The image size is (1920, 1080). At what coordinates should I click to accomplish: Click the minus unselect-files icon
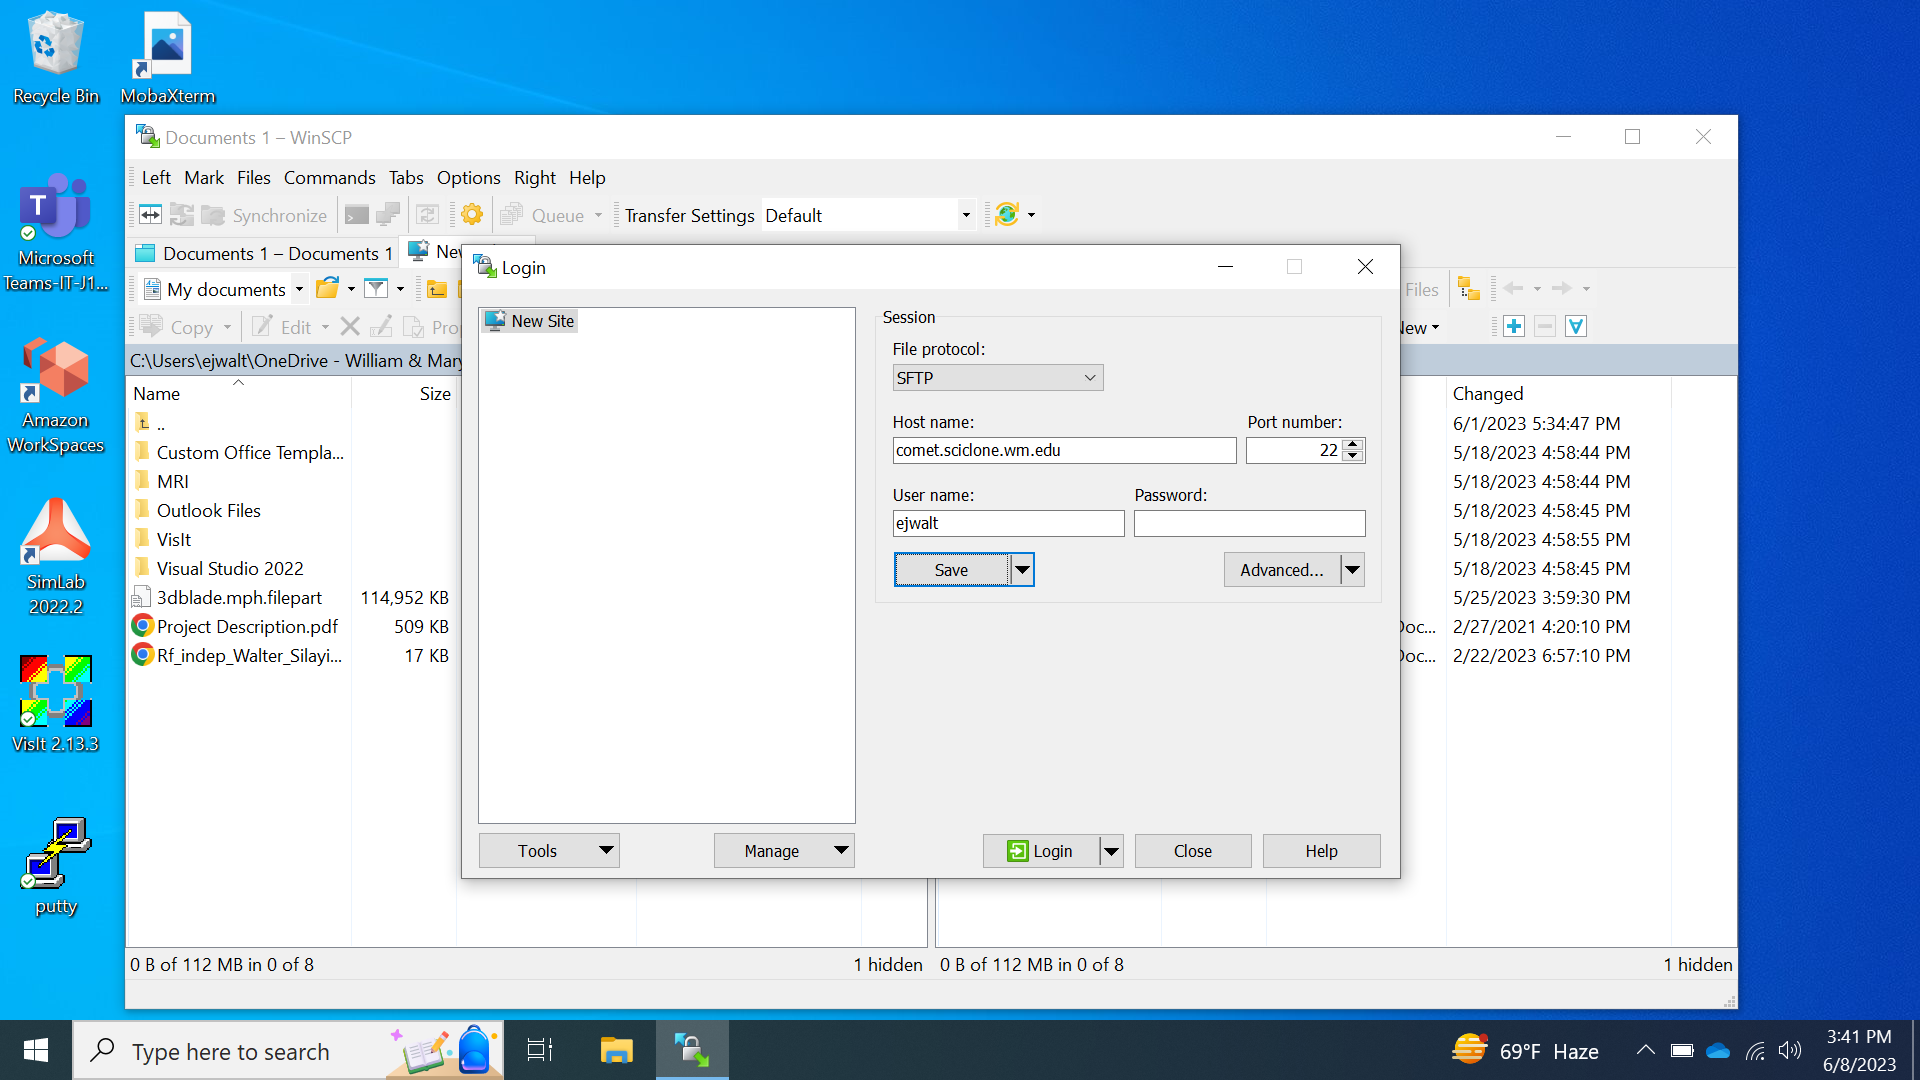point(1545,327)
